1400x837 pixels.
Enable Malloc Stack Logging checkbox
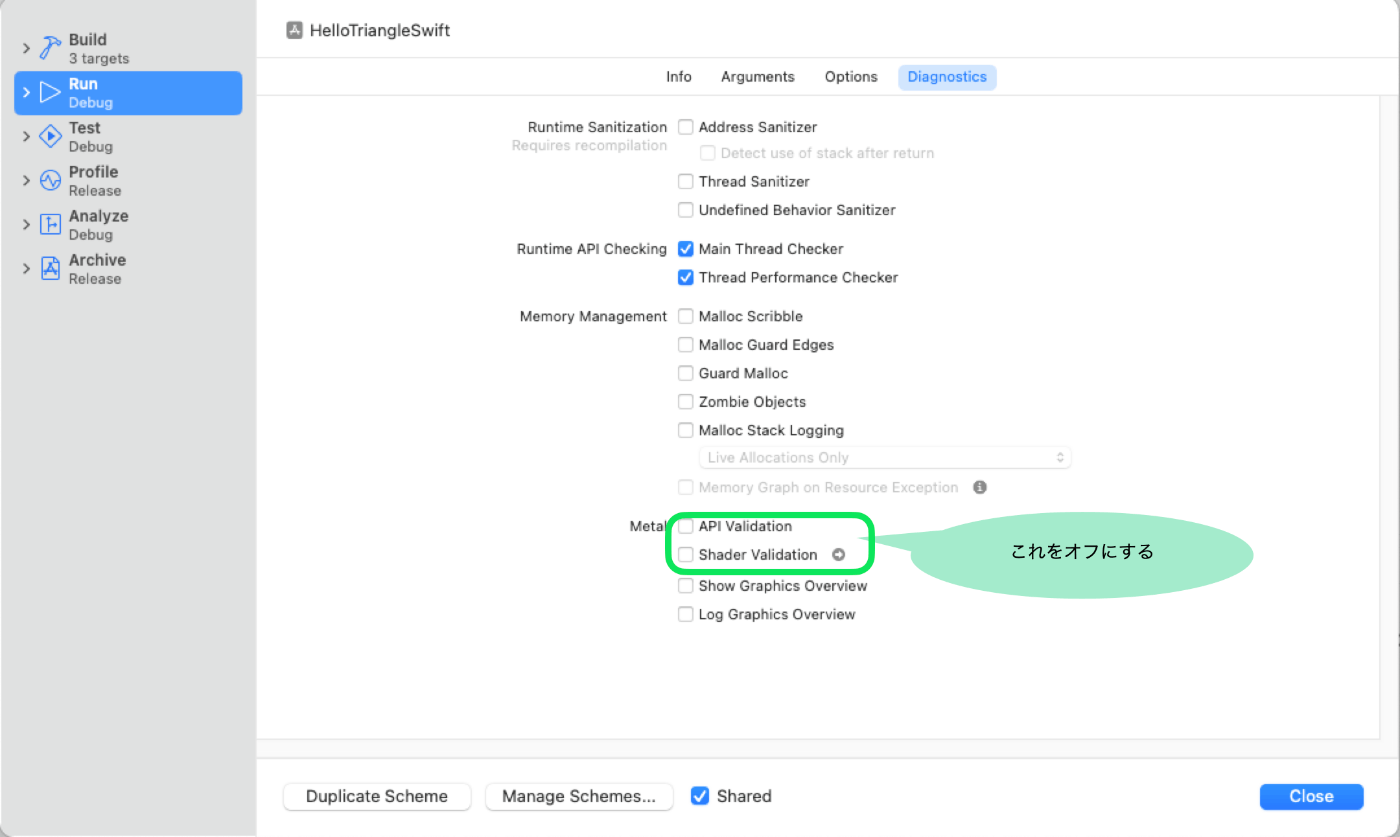[x=686, y=430]
